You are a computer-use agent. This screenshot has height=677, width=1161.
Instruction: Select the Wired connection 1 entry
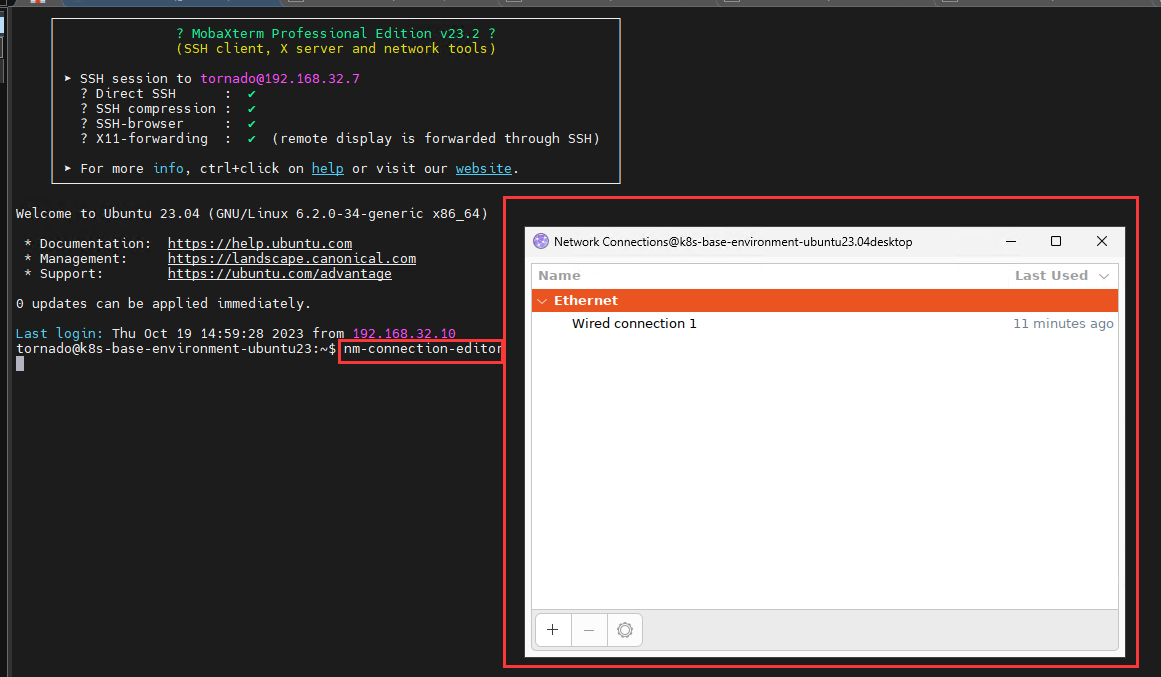coord(634,323)
